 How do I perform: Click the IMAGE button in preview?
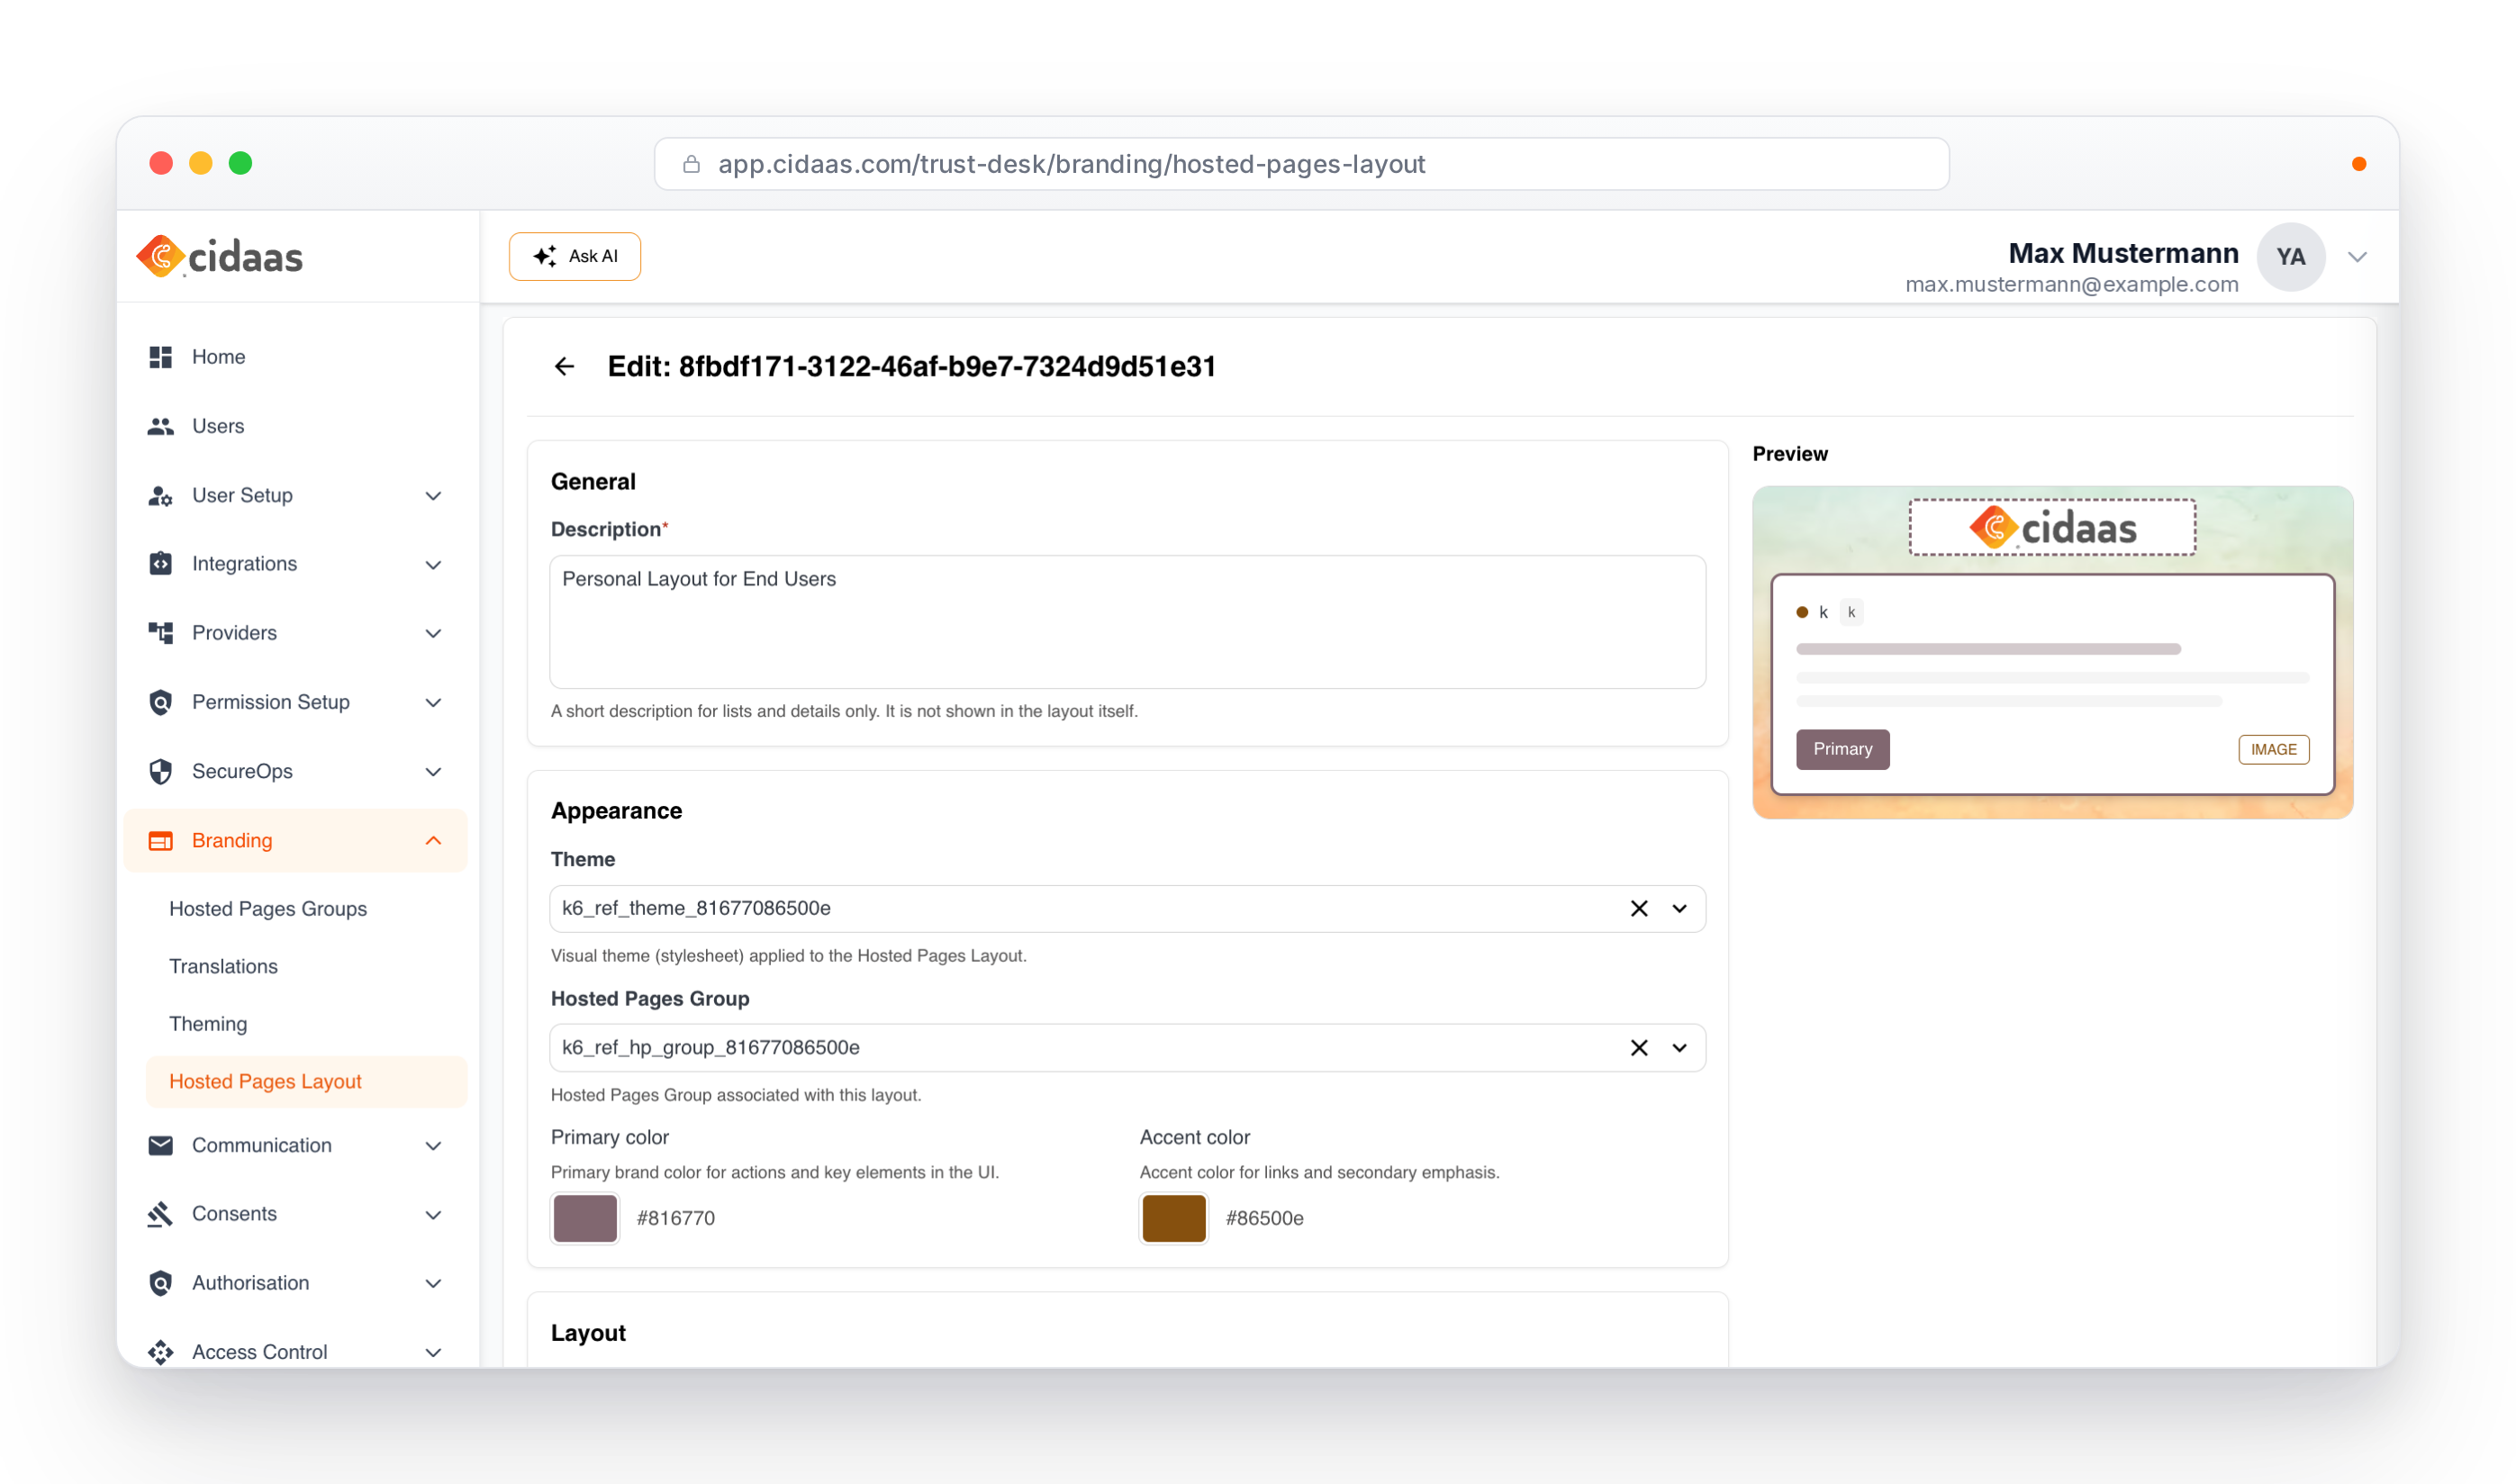pos(2273,750)
